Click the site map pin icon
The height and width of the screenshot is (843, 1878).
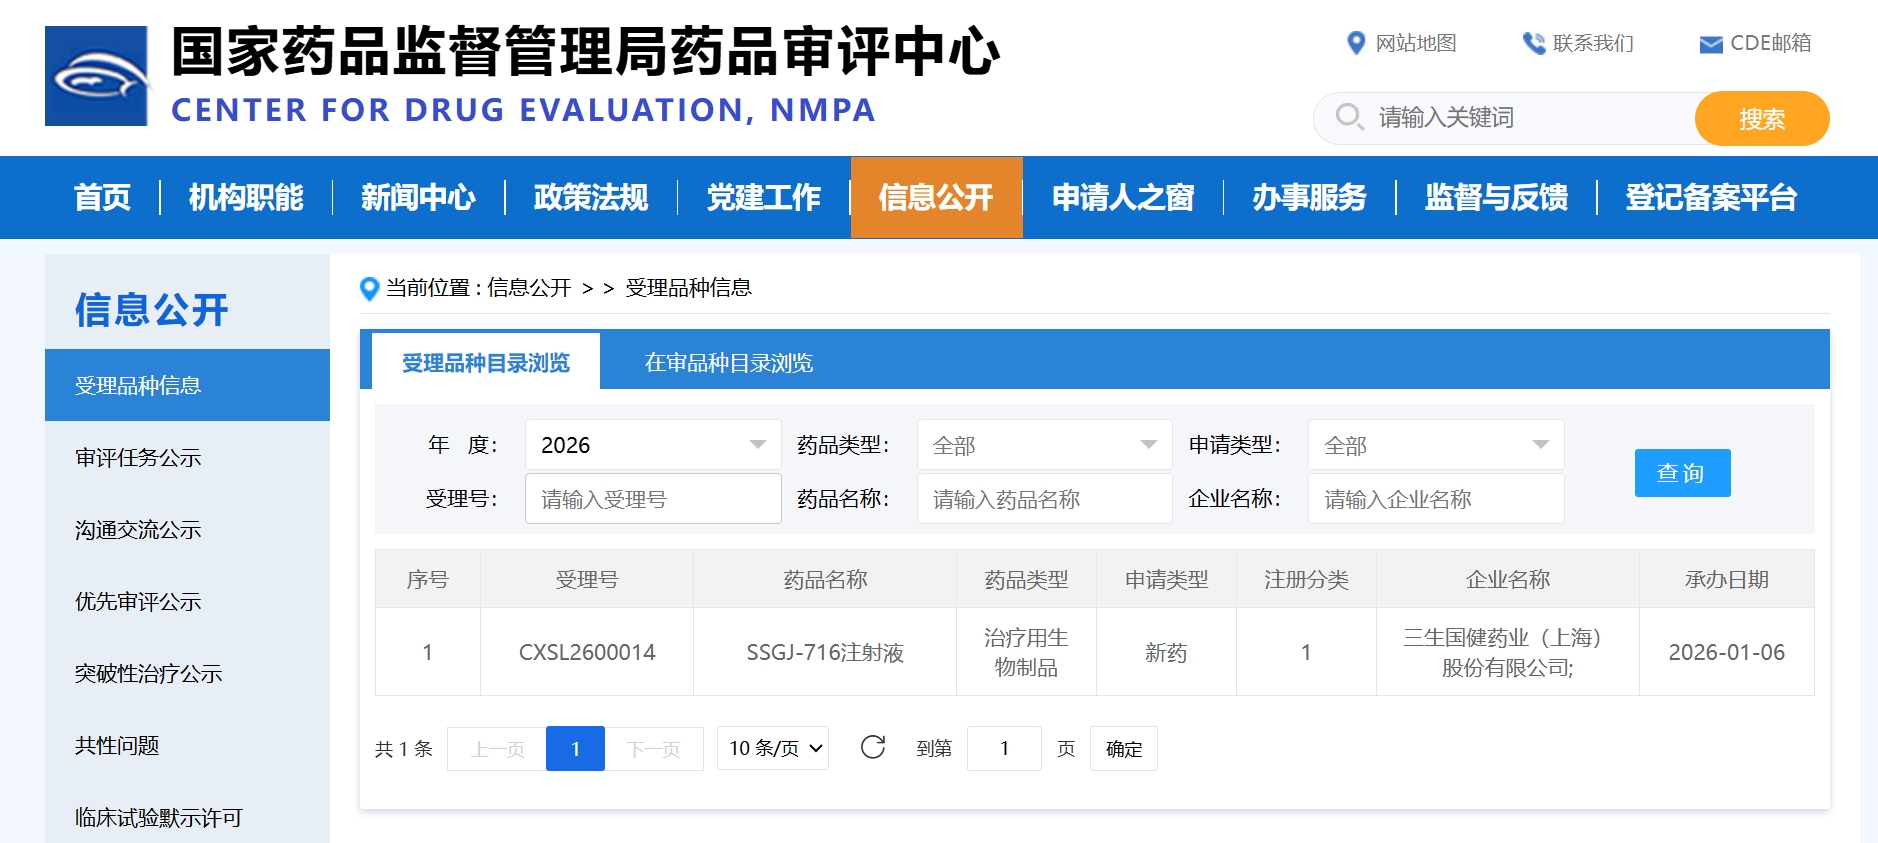[x=1356, y=43]
